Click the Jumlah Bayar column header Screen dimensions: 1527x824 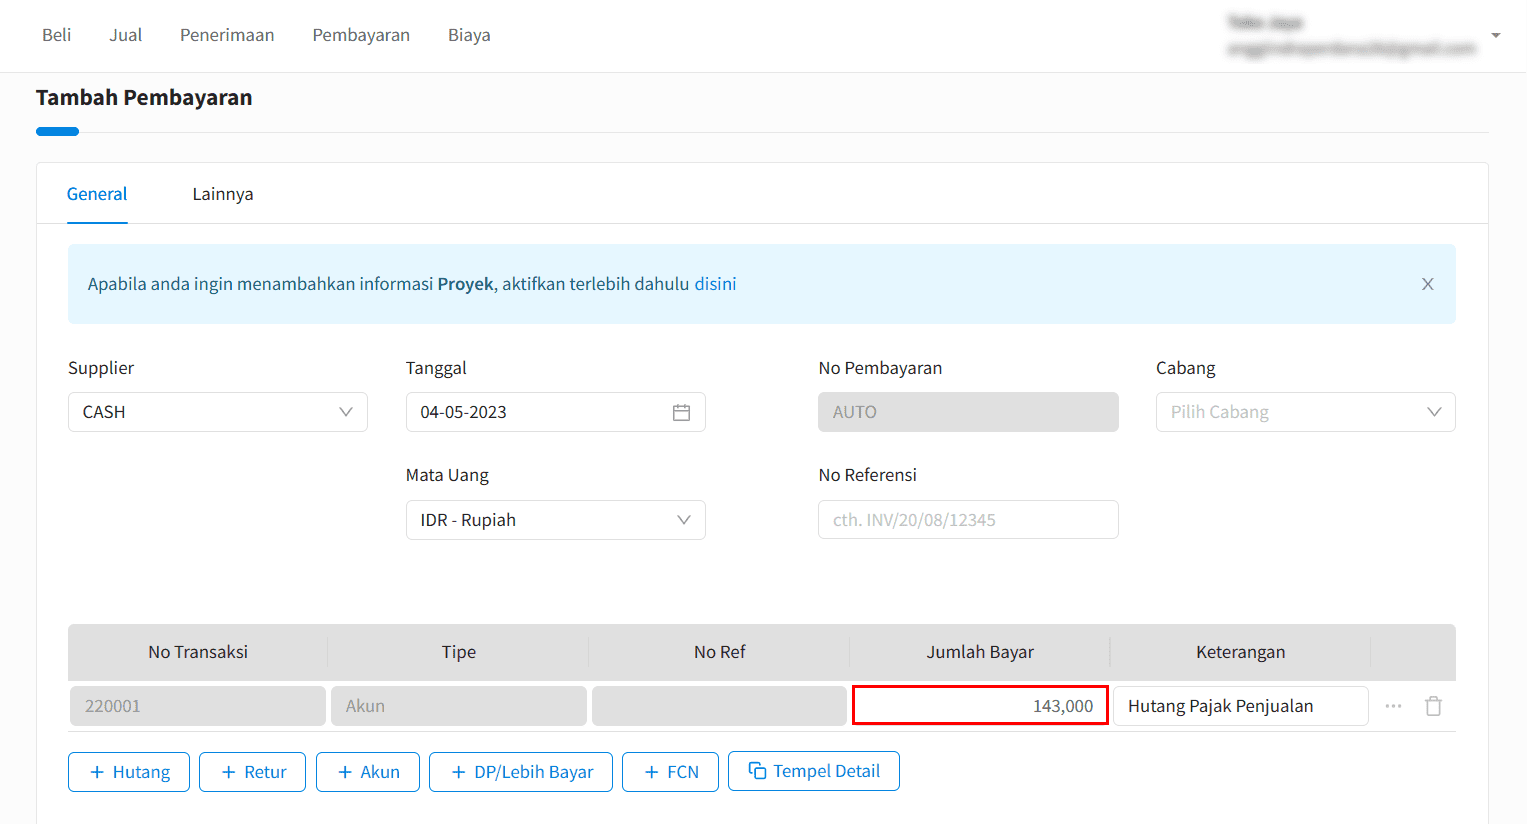click(x=980, y=652)
